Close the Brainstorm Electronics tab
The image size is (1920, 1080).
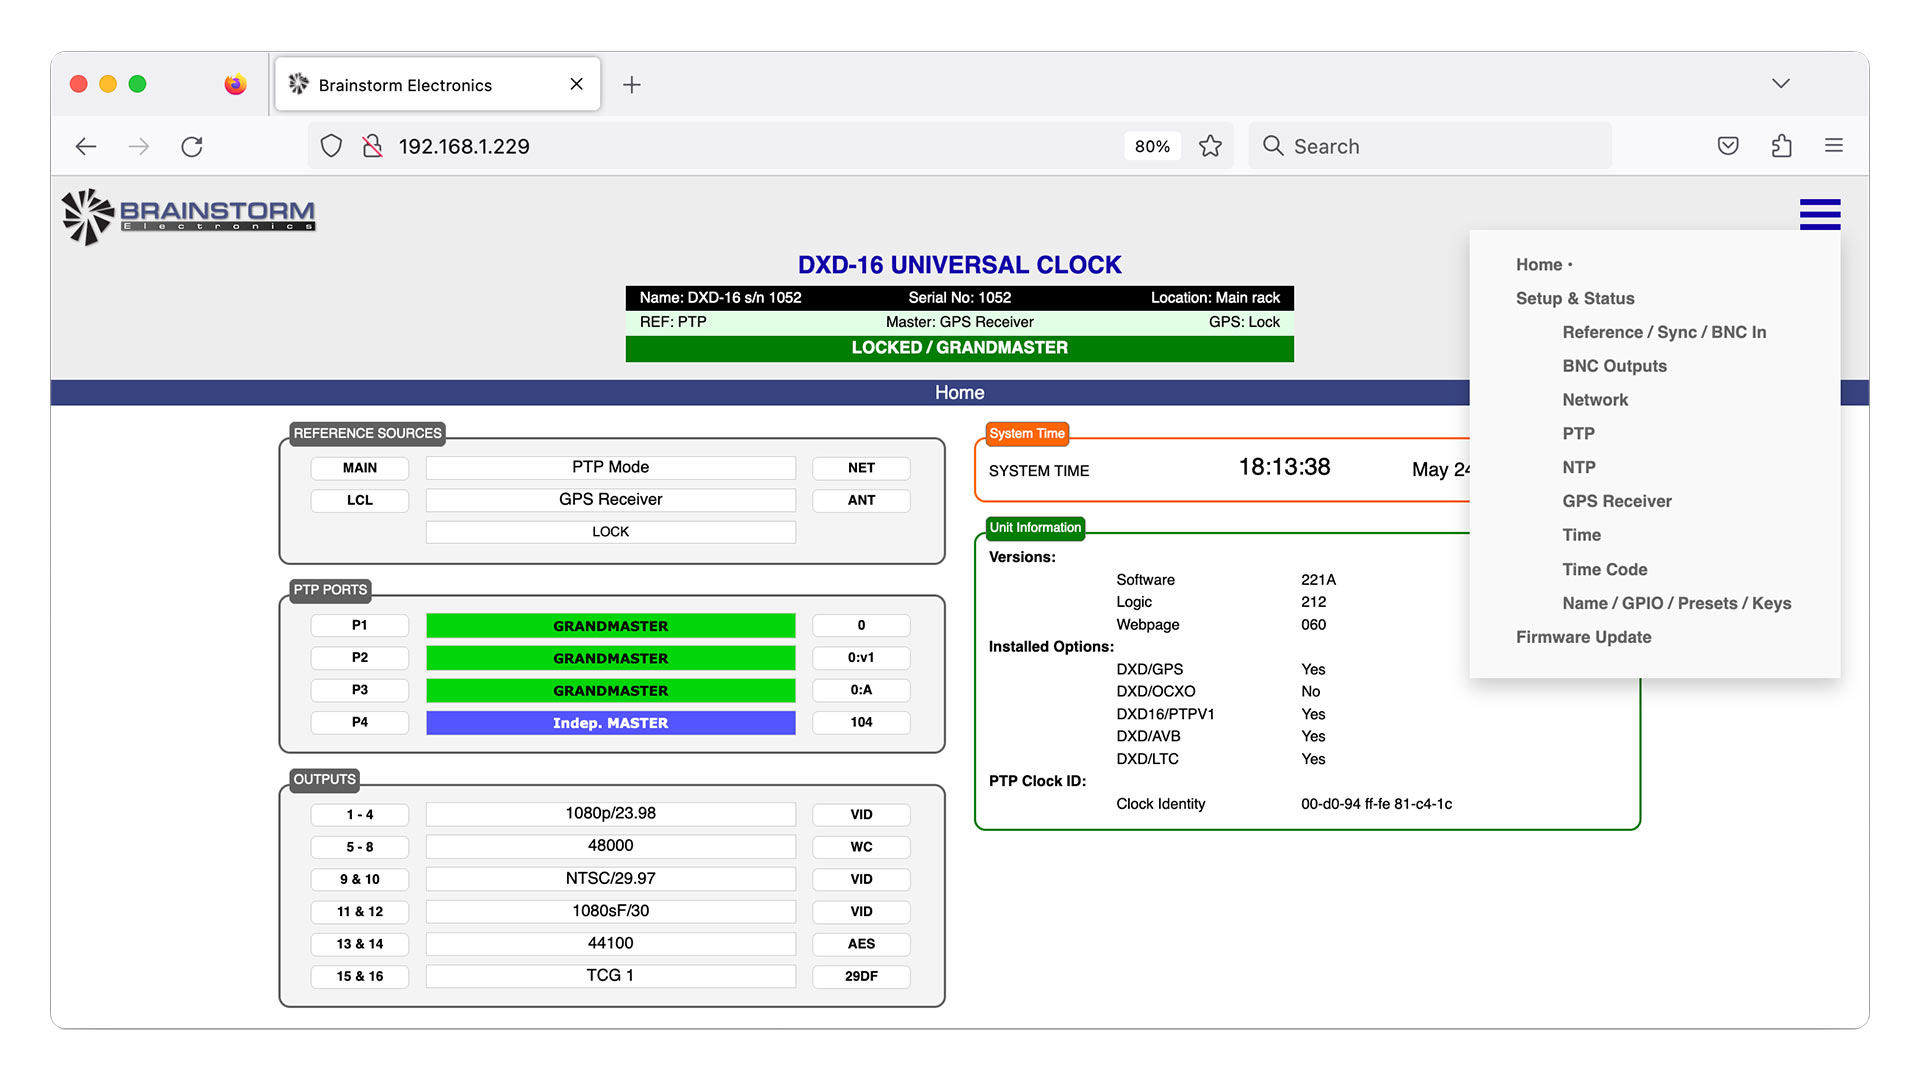tap(576, 84)
